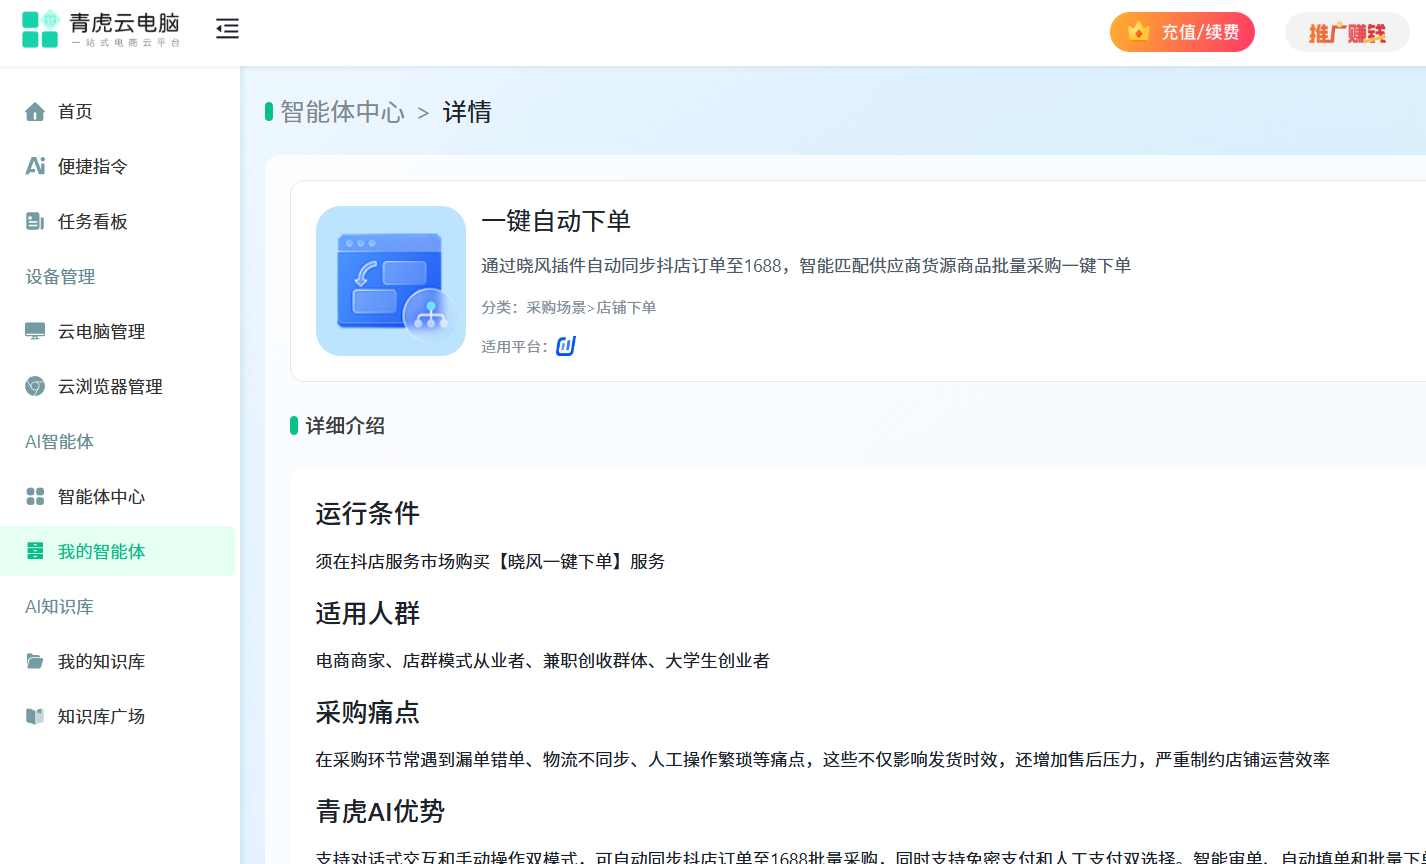Go to 任务看板
Viewport: 1426px width, 864px height.
118,221
